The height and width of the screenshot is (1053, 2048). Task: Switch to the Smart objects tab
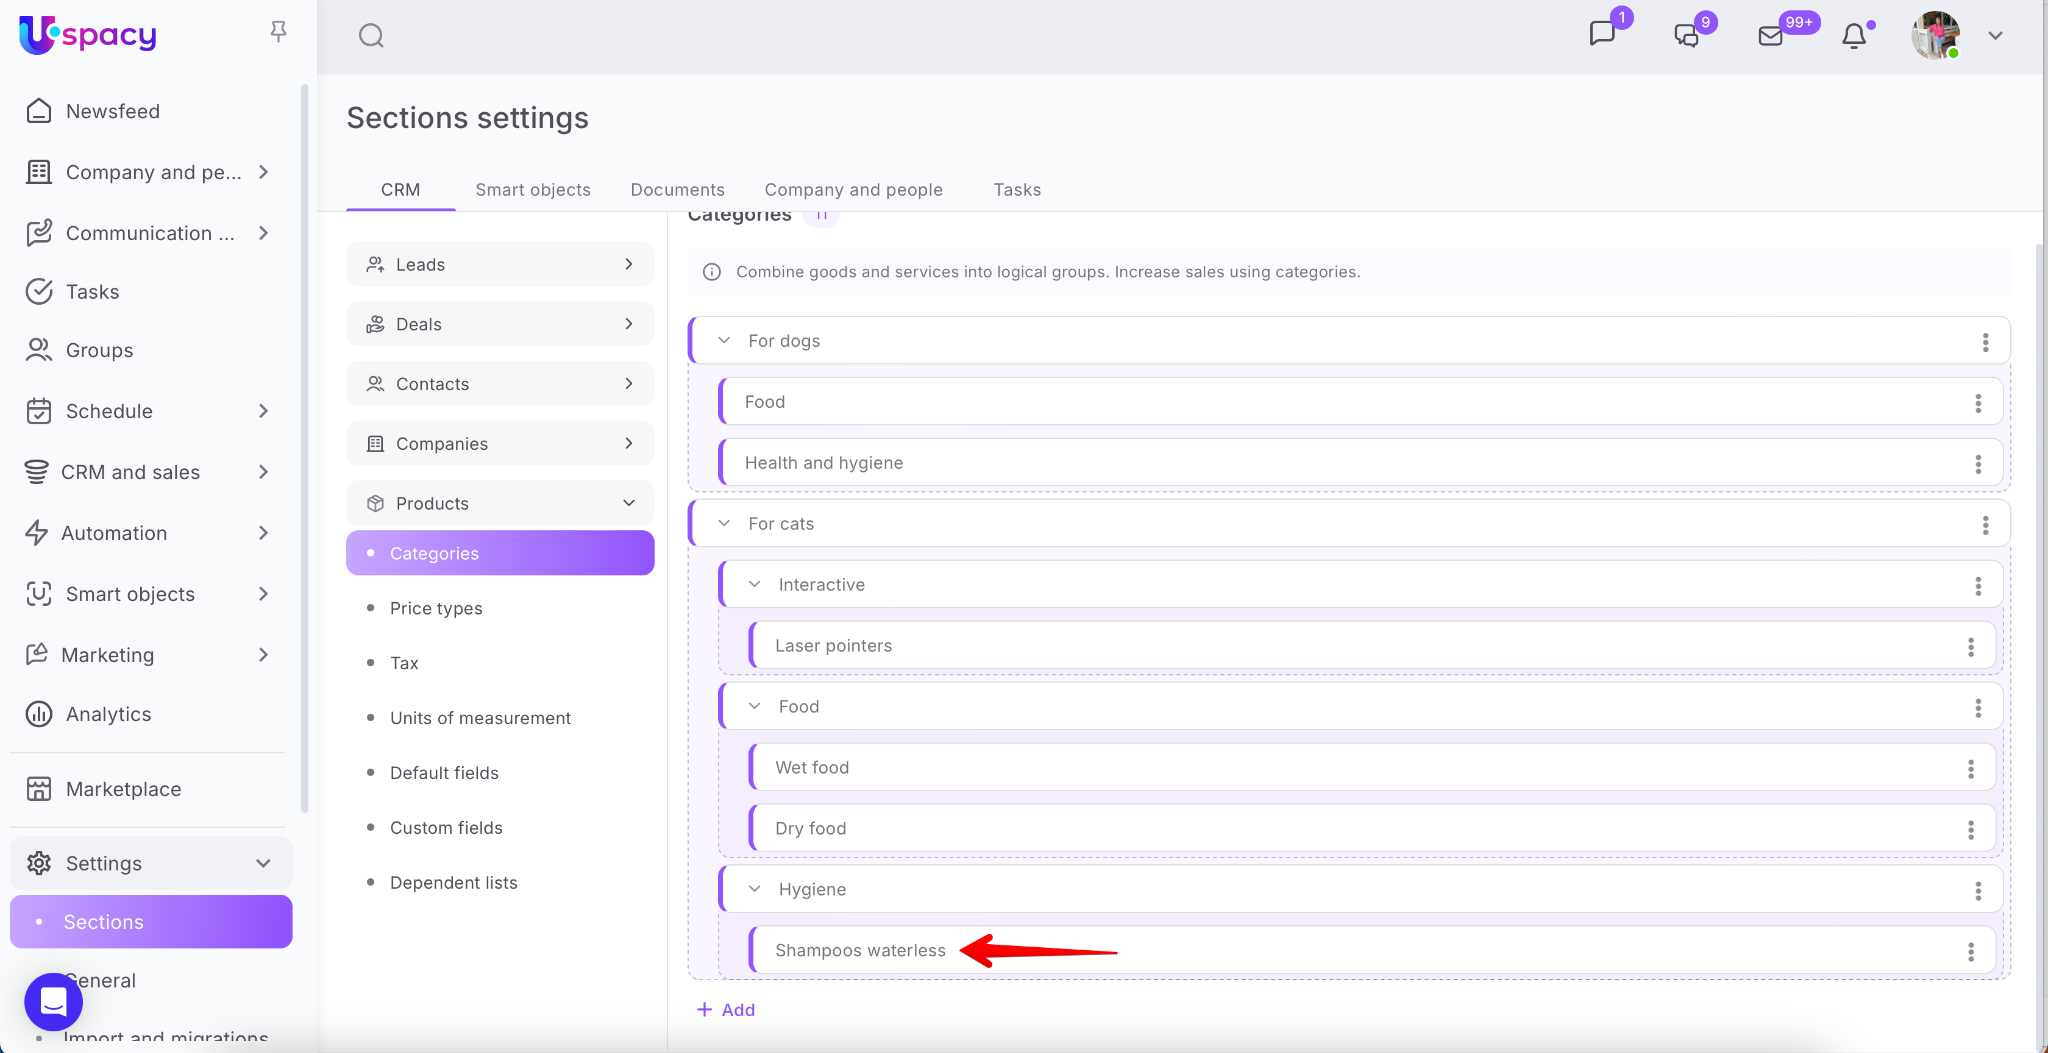[x=533, y=190]
